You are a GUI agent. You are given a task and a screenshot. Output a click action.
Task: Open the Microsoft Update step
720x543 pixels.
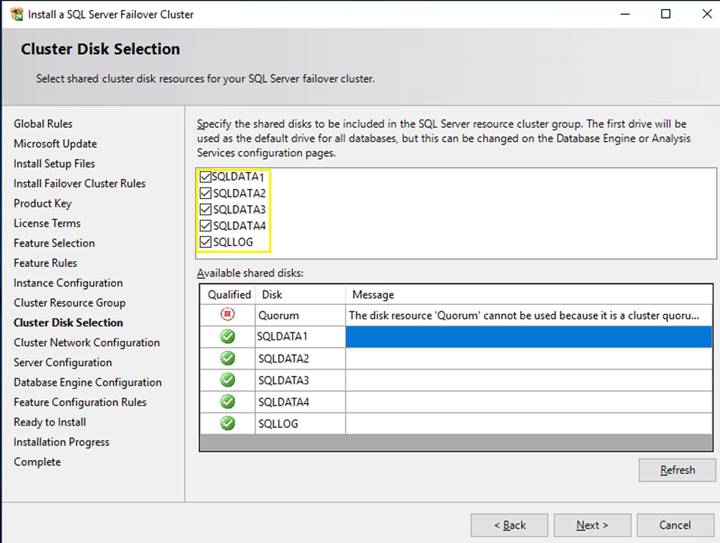pos(55,144)
